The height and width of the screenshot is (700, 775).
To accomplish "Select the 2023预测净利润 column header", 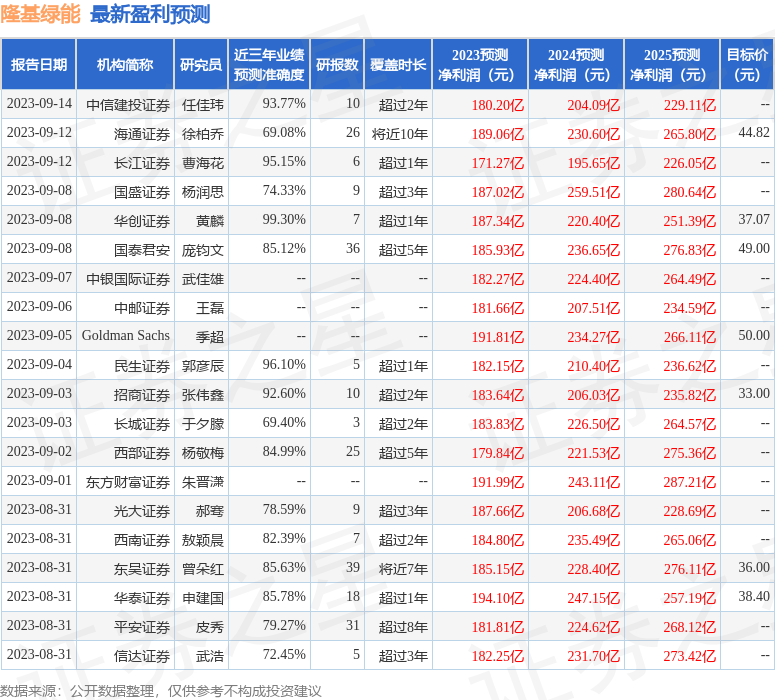I will [480, 64].
